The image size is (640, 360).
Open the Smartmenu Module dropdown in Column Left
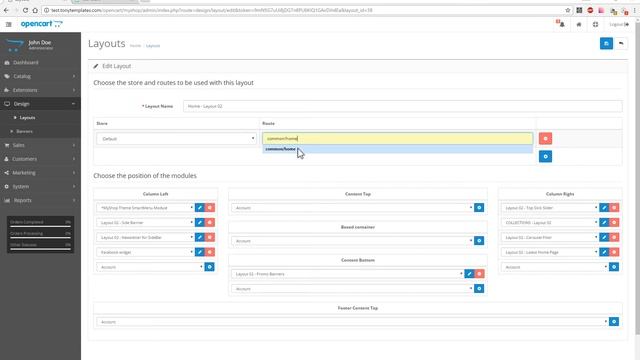pyautogui.click(x=145, y=208)
